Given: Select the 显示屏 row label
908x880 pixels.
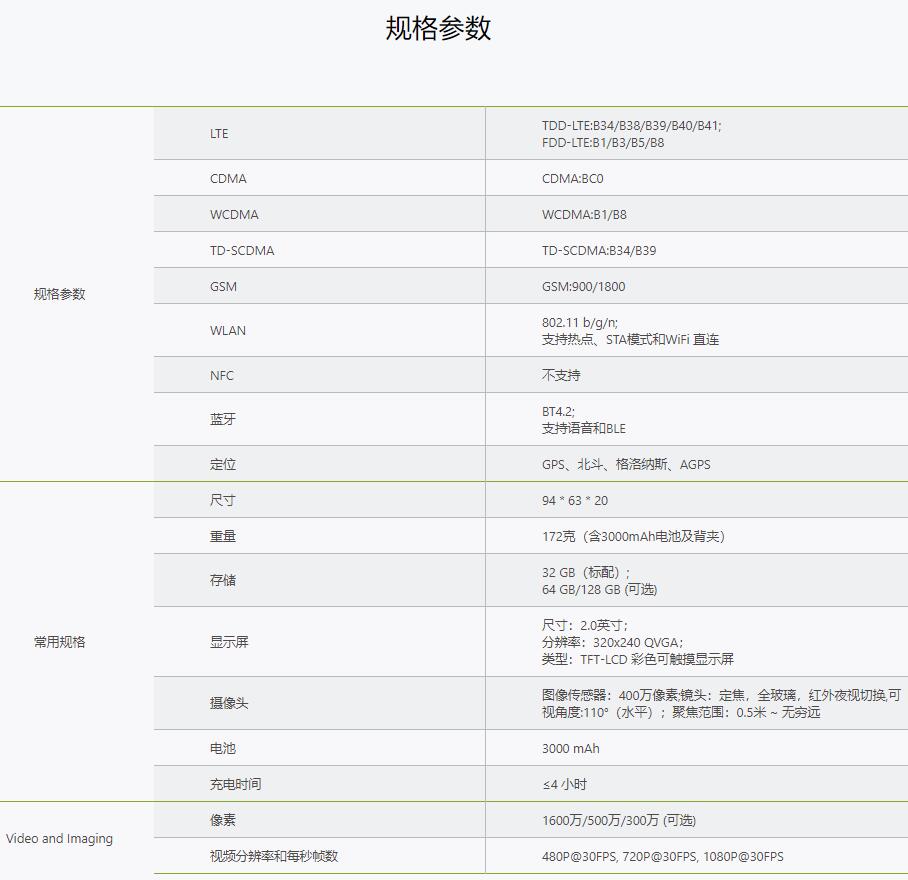Looking at the screenshot, I should tap(229, 643).
